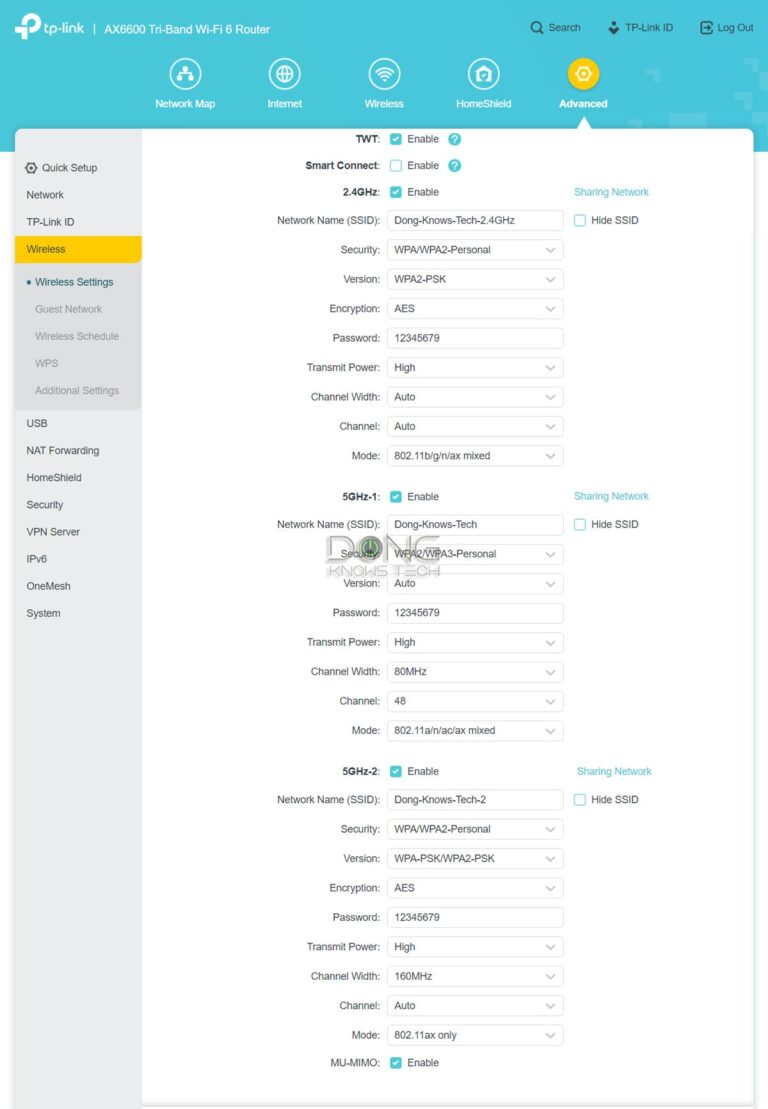Open NAT Forwarding in the sidebar
Viewport: 768px width, 1109px height.
[63, 451]
